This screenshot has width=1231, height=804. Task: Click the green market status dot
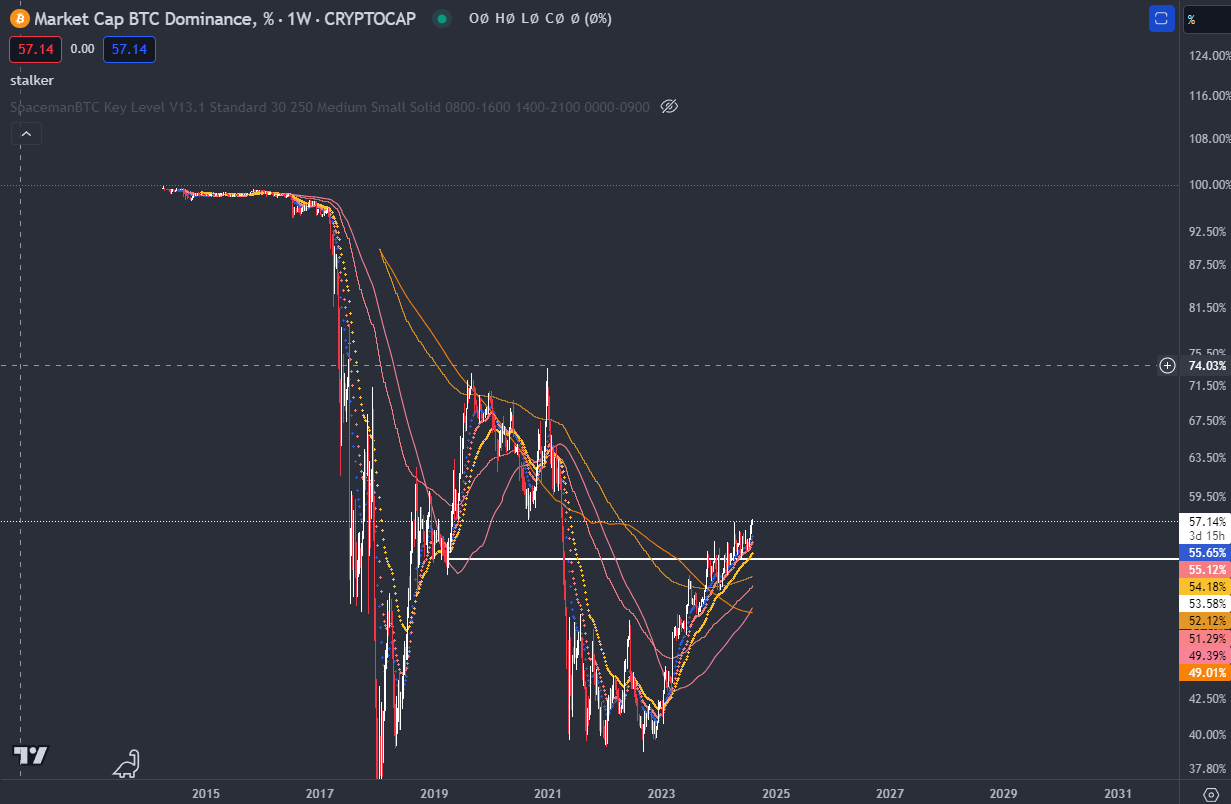441,18
